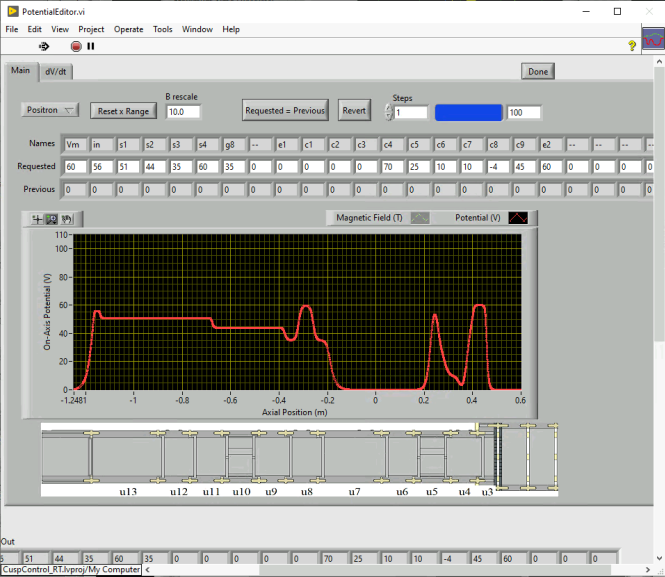Click the Done button
665x577 pixels.
coord(538,71)
